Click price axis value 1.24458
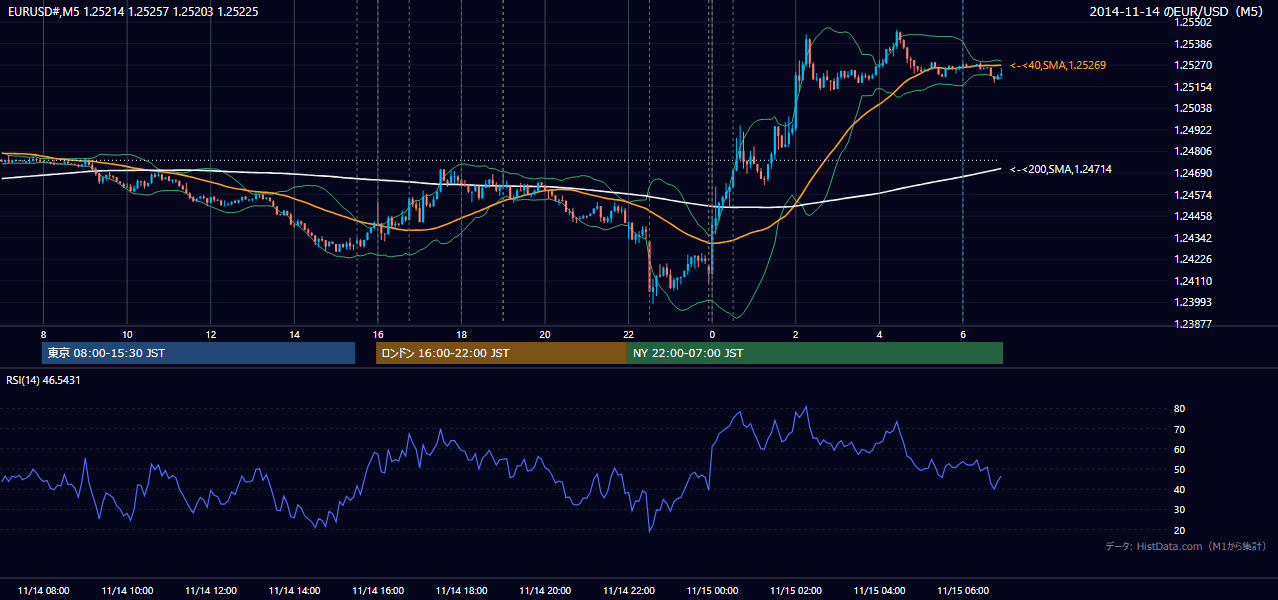This screenshot has height=600, width=1278. pos(1194,216)
